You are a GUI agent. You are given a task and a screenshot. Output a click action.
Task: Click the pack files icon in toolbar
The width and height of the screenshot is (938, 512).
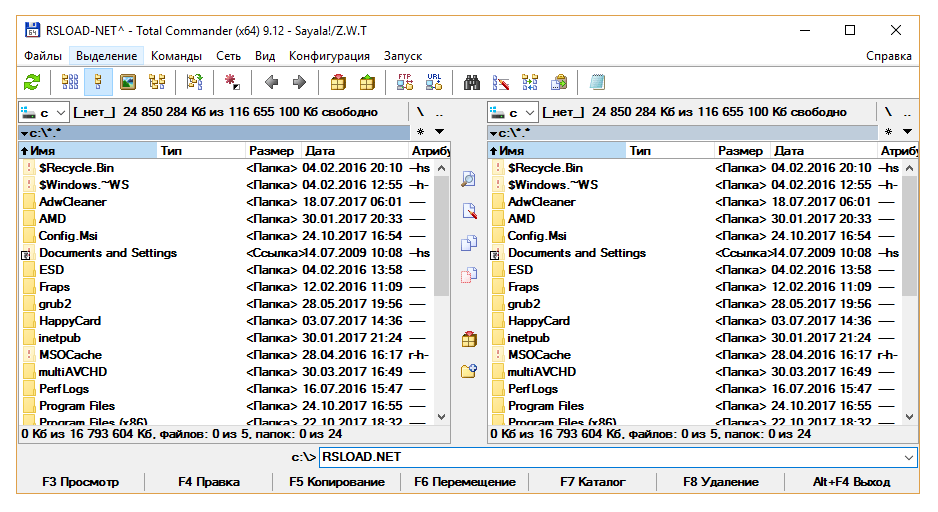click(x=338, y=82)
